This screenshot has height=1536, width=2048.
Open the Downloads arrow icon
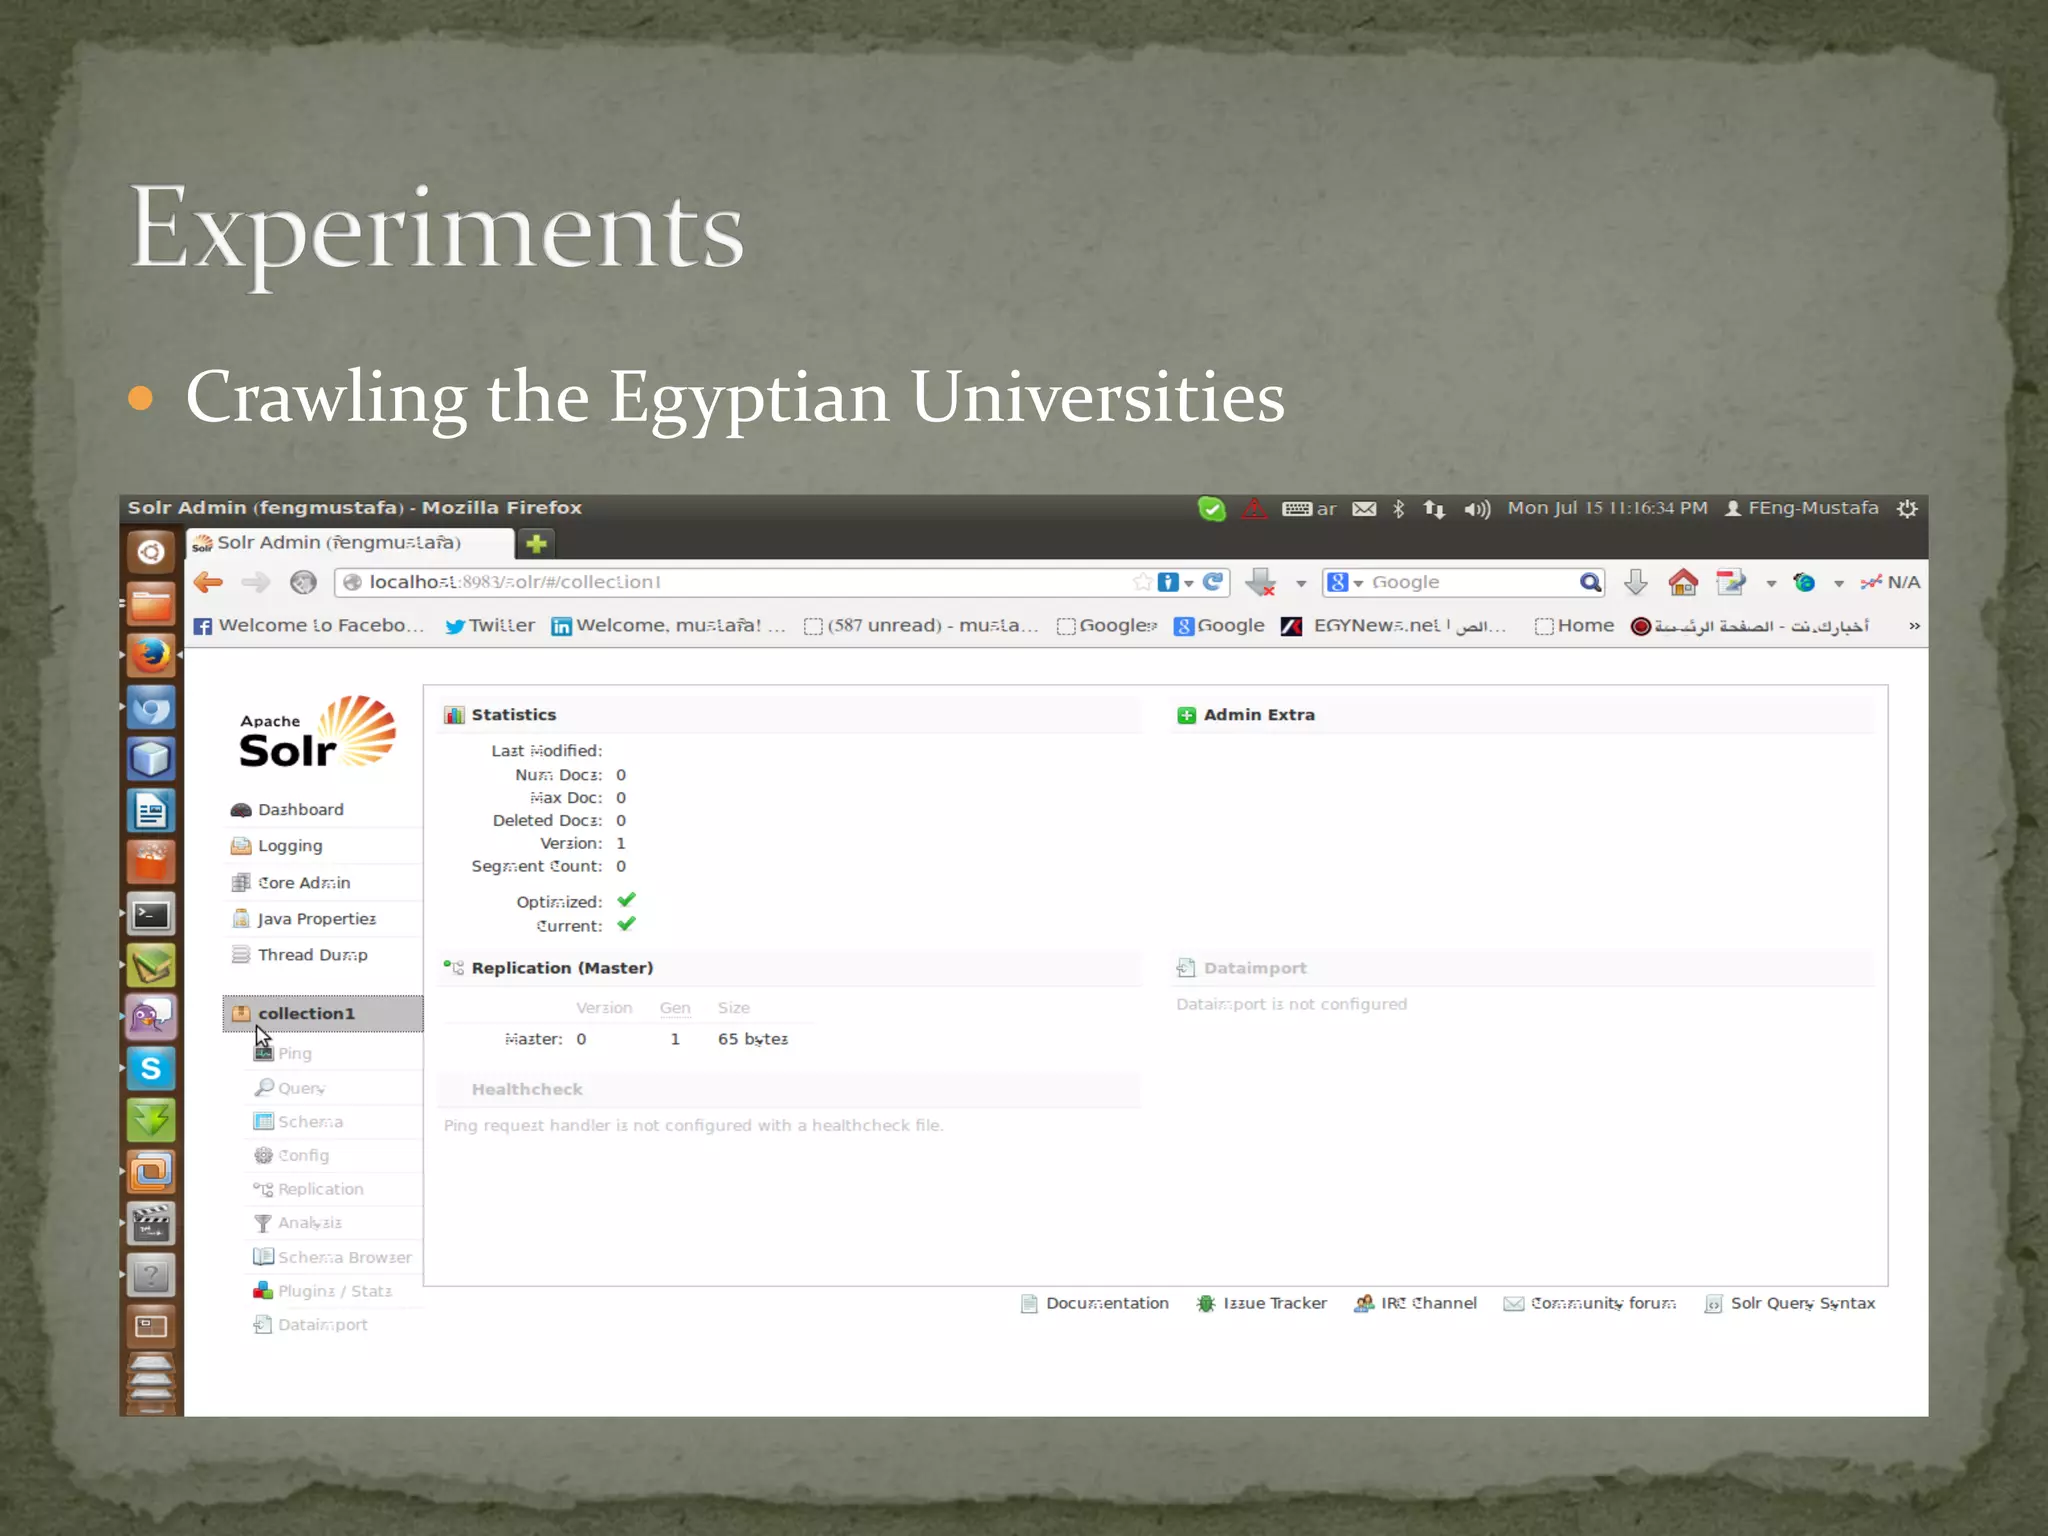[1636, 582]
